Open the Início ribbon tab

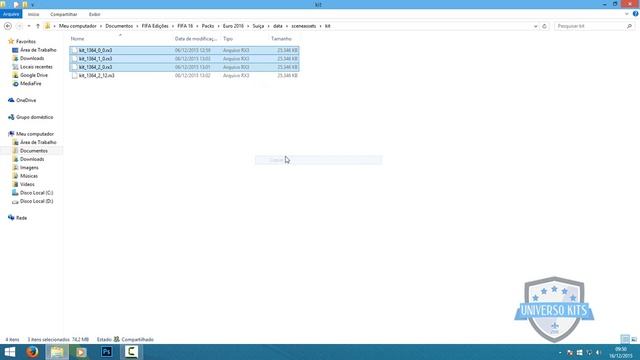click(33, 14)
